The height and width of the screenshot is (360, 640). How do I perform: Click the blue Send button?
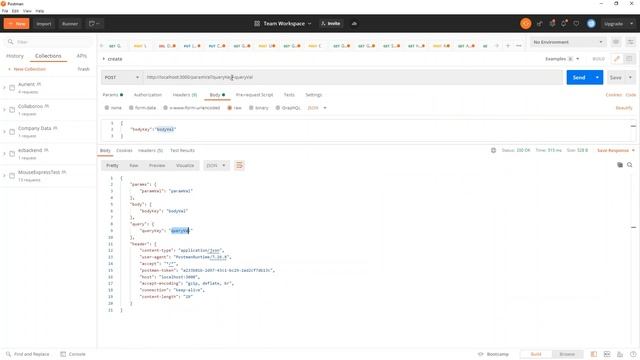[x=579, y=77]
